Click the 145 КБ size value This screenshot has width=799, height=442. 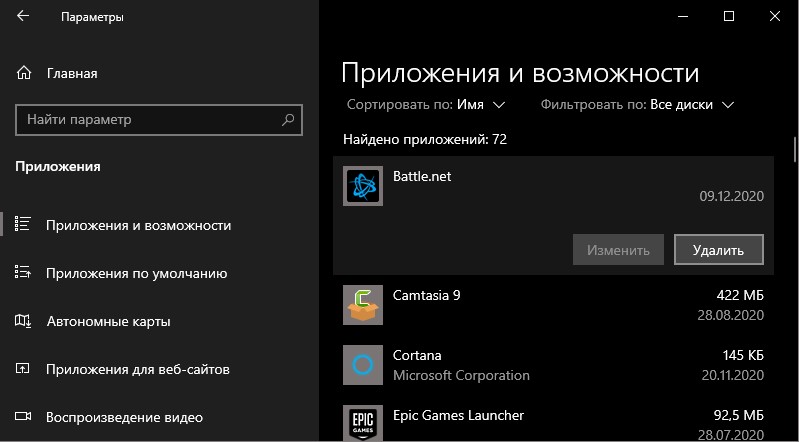pyautogui.click(x=743, y=355)
